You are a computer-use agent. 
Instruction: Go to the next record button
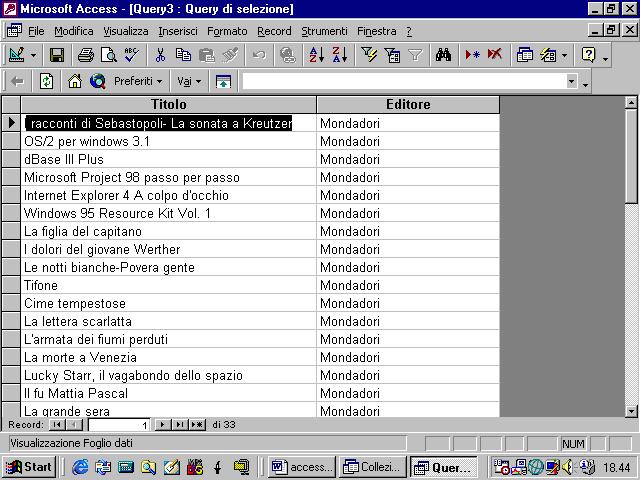pyautogui.click(x=162, y=425)
